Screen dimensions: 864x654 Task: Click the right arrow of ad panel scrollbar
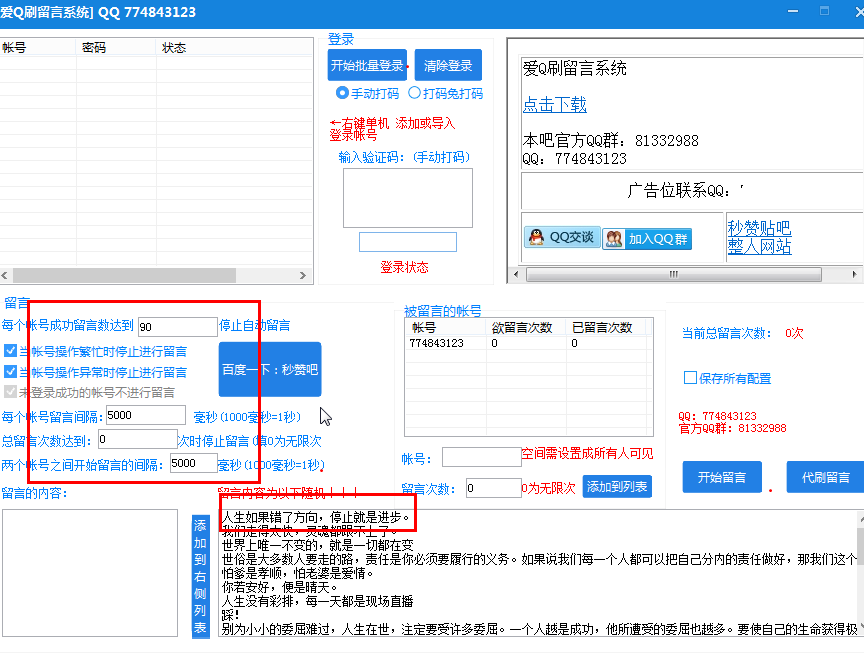pos(854,274)
